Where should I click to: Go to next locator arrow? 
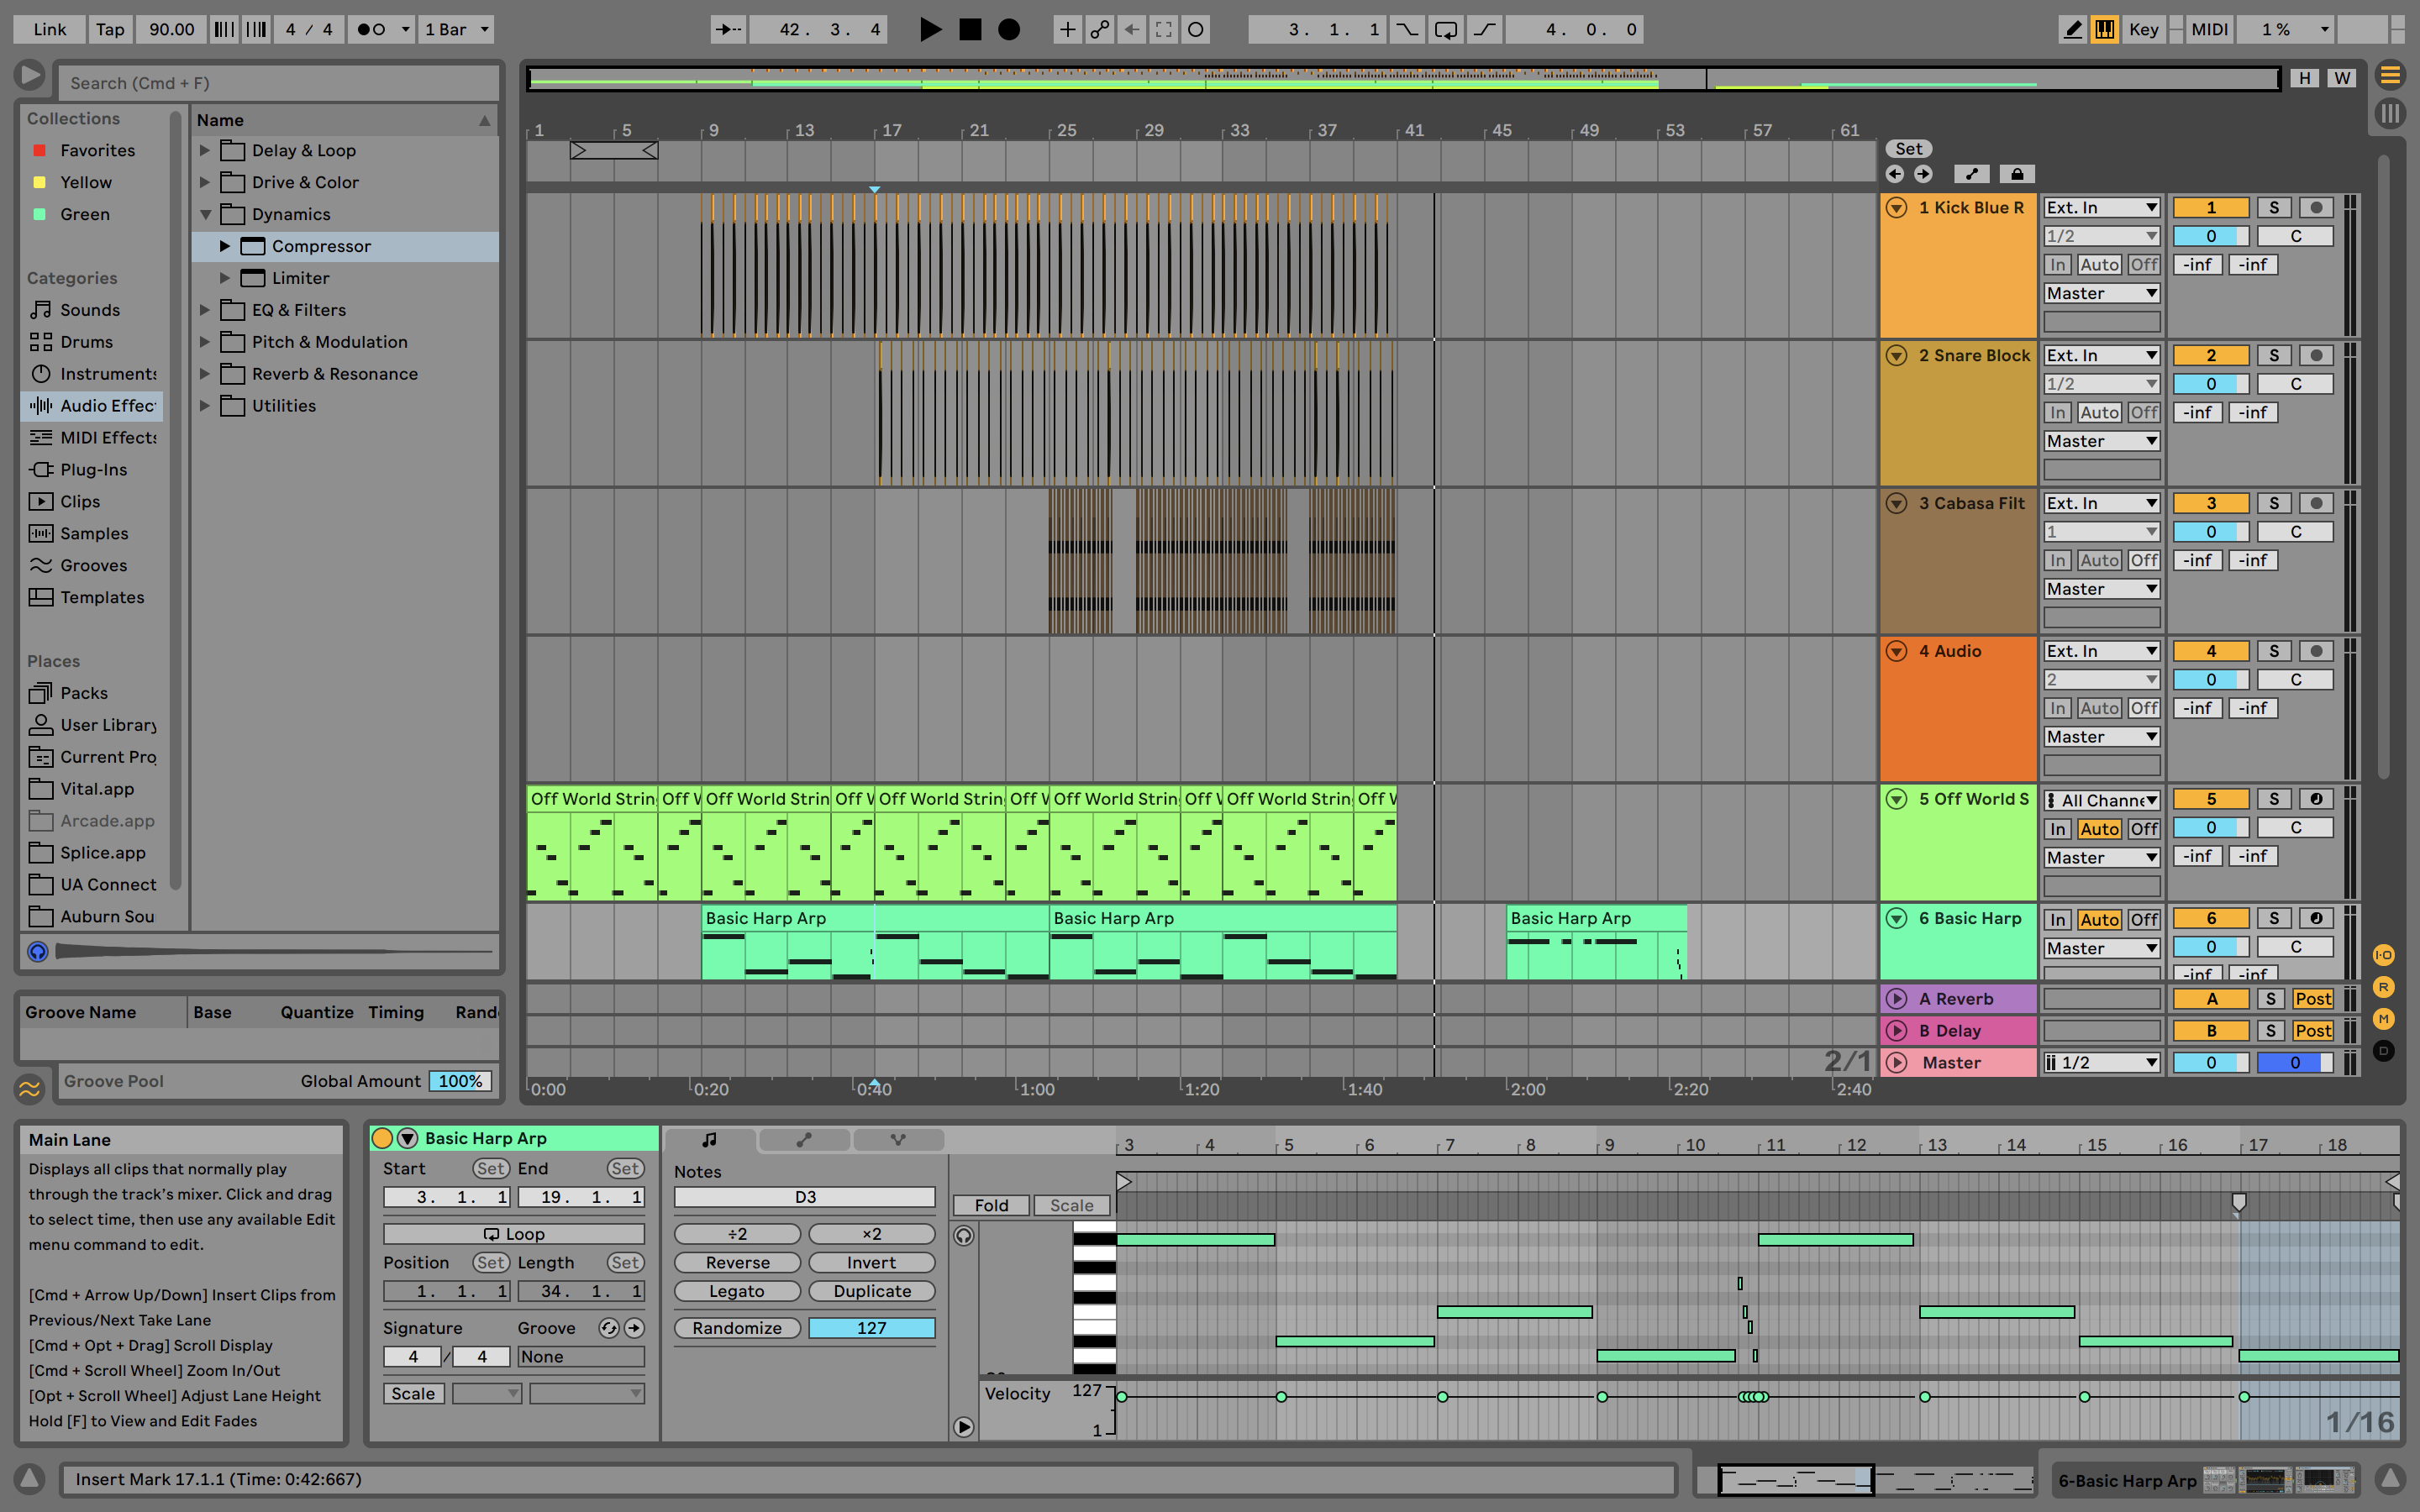click(x=1922, y=174)
